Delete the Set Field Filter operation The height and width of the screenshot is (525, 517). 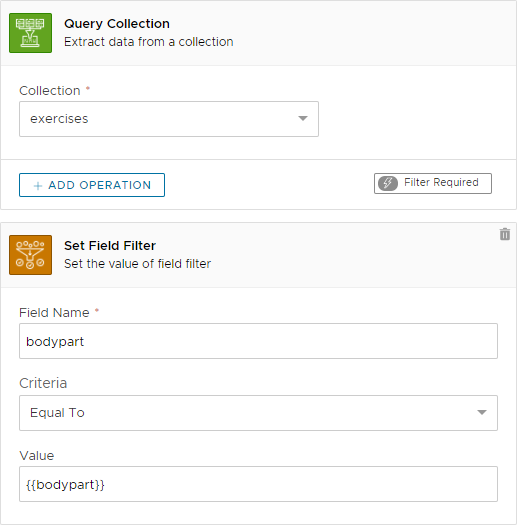tap(505, 234)
